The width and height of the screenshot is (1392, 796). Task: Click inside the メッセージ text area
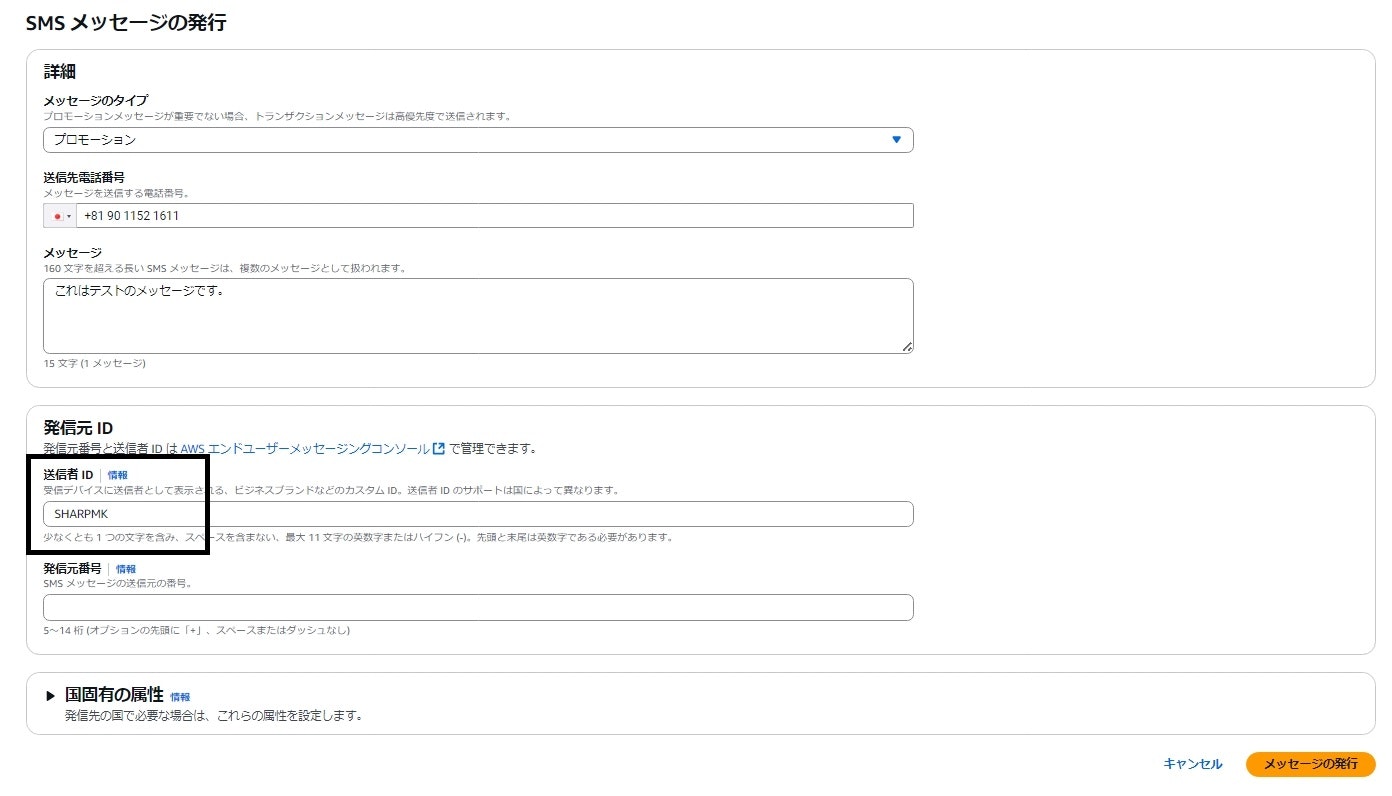click(478, 316)
